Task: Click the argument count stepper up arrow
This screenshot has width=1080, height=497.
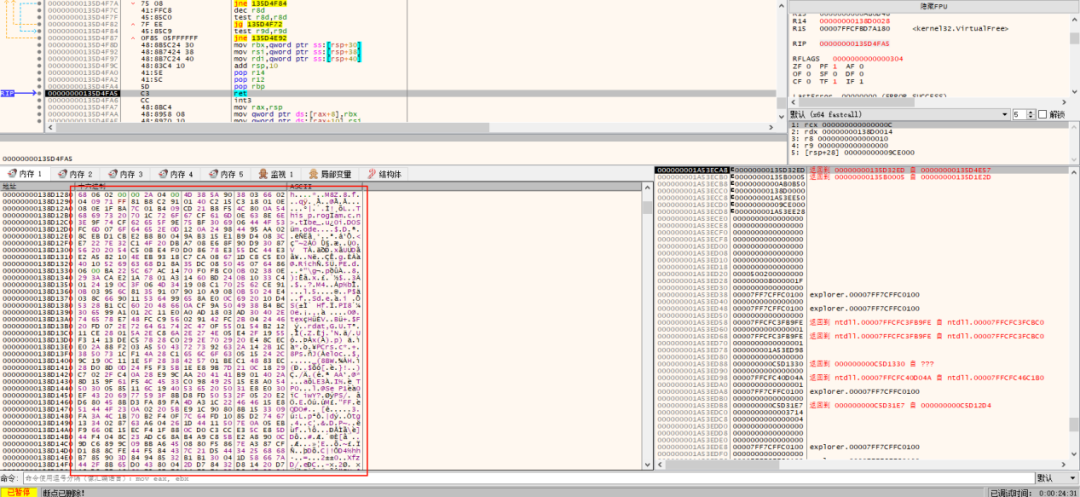Action: point(1031,112)
